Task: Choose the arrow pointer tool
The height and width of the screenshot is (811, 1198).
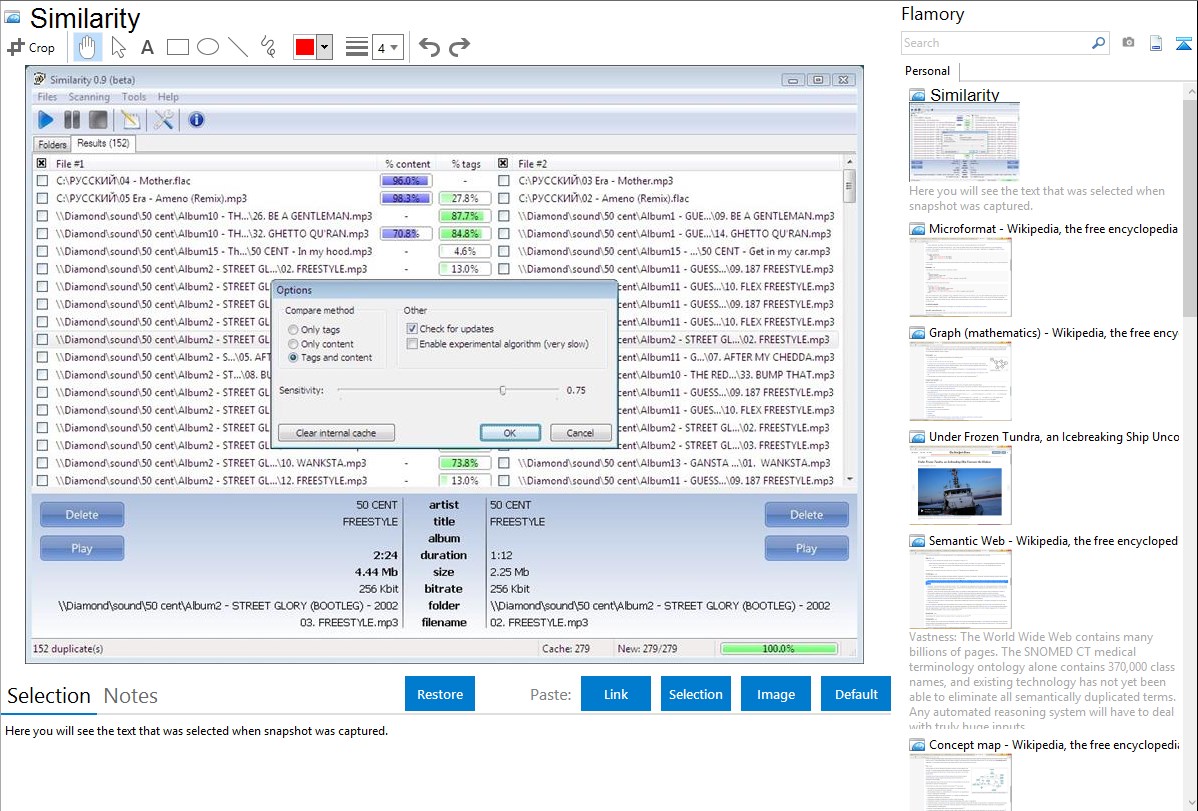Action: tap(118, 47)
